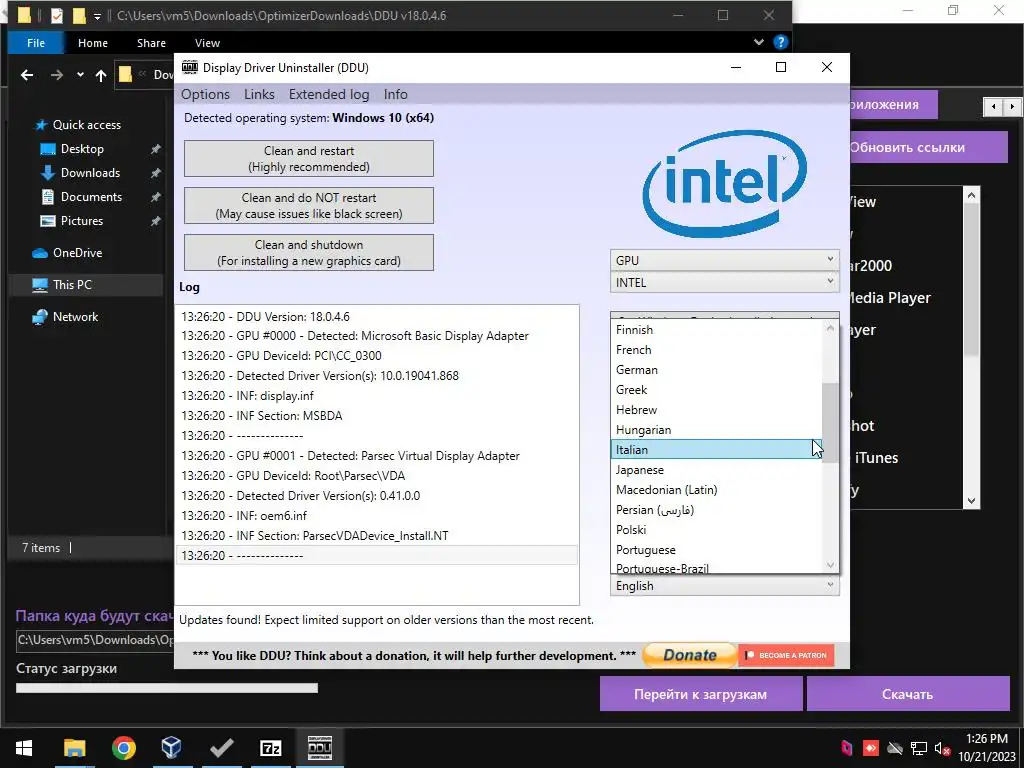
Task: Open Home tab in File Explorer
Action: (x=93, y=43)
